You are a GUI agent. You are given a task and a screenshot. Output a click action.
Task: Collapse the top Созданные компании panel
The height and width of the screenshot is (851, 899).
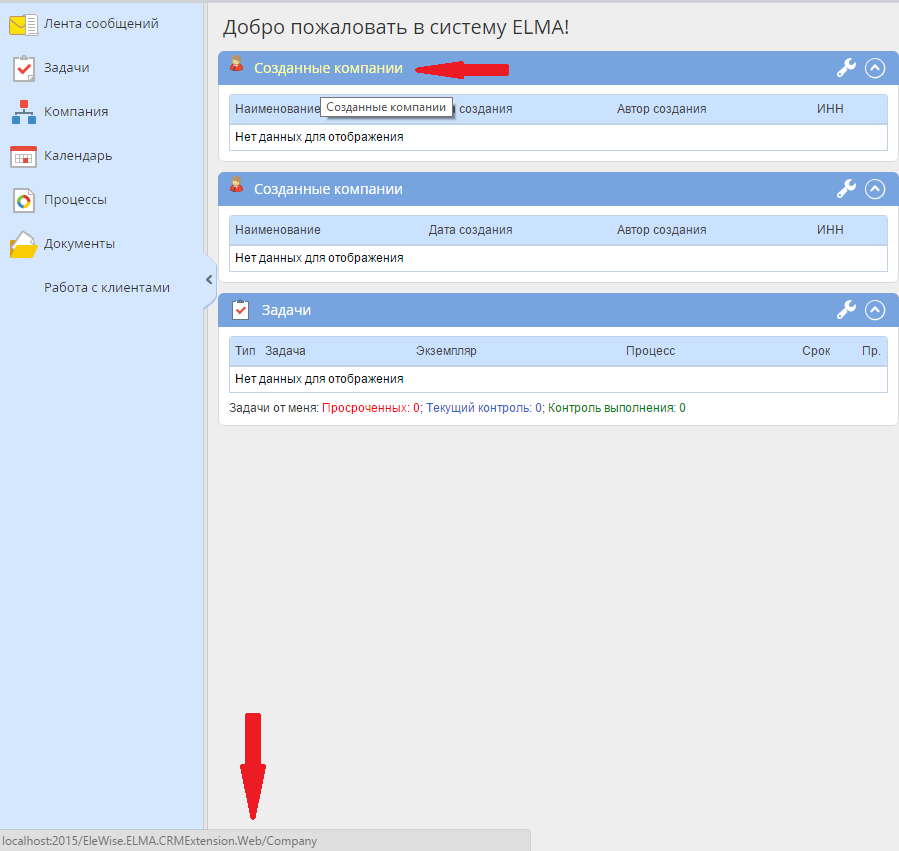[x=875, y=68]
